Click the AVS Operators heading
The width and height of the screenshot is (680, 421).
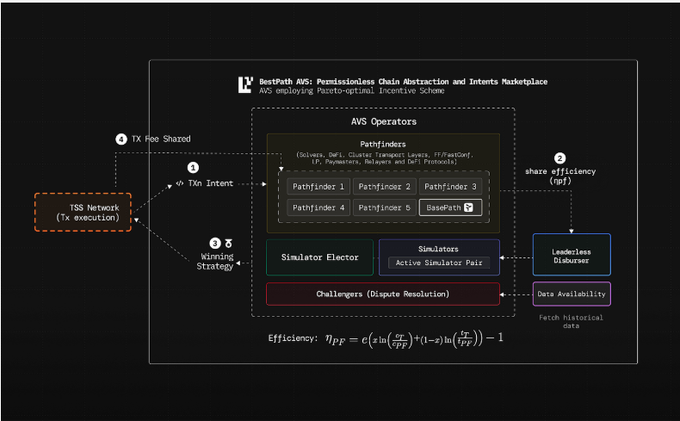pos(384,121)
